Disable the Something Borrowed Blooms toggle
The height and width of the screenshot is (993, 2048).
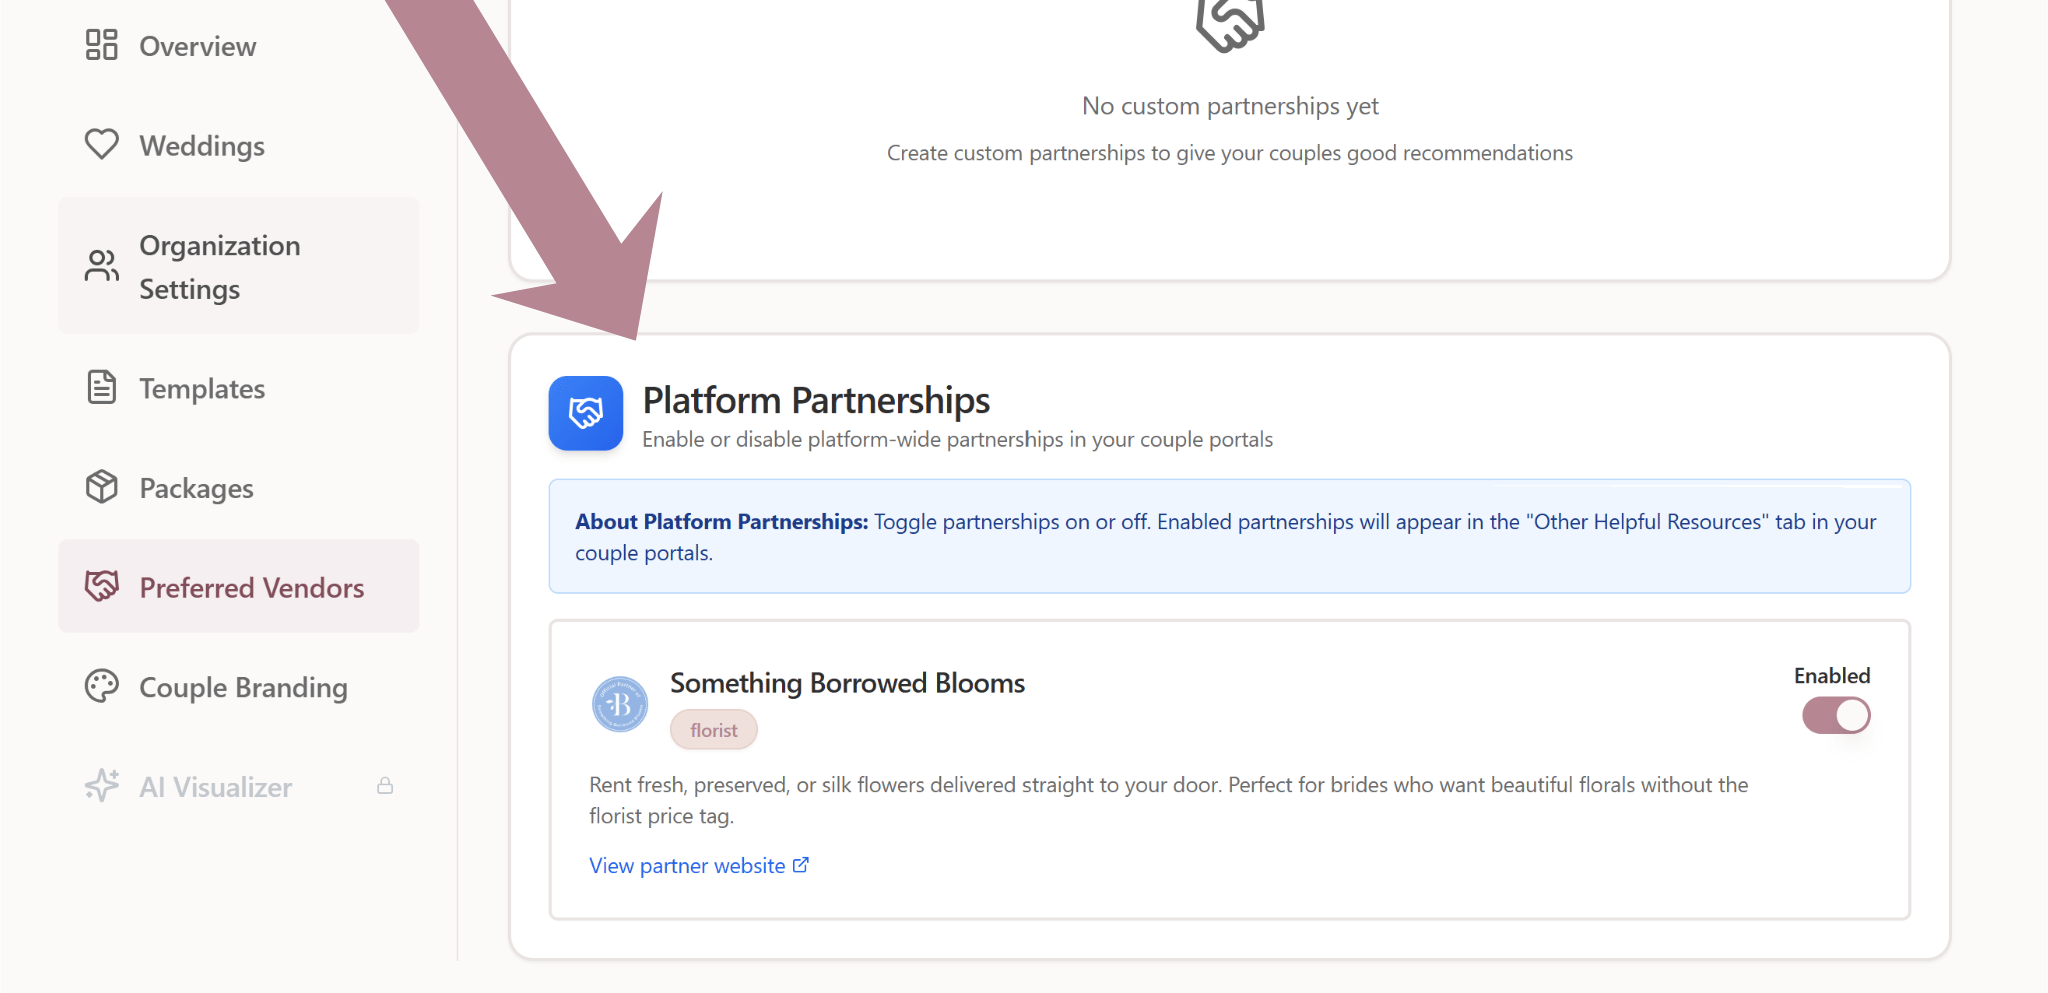point(1836,715)
